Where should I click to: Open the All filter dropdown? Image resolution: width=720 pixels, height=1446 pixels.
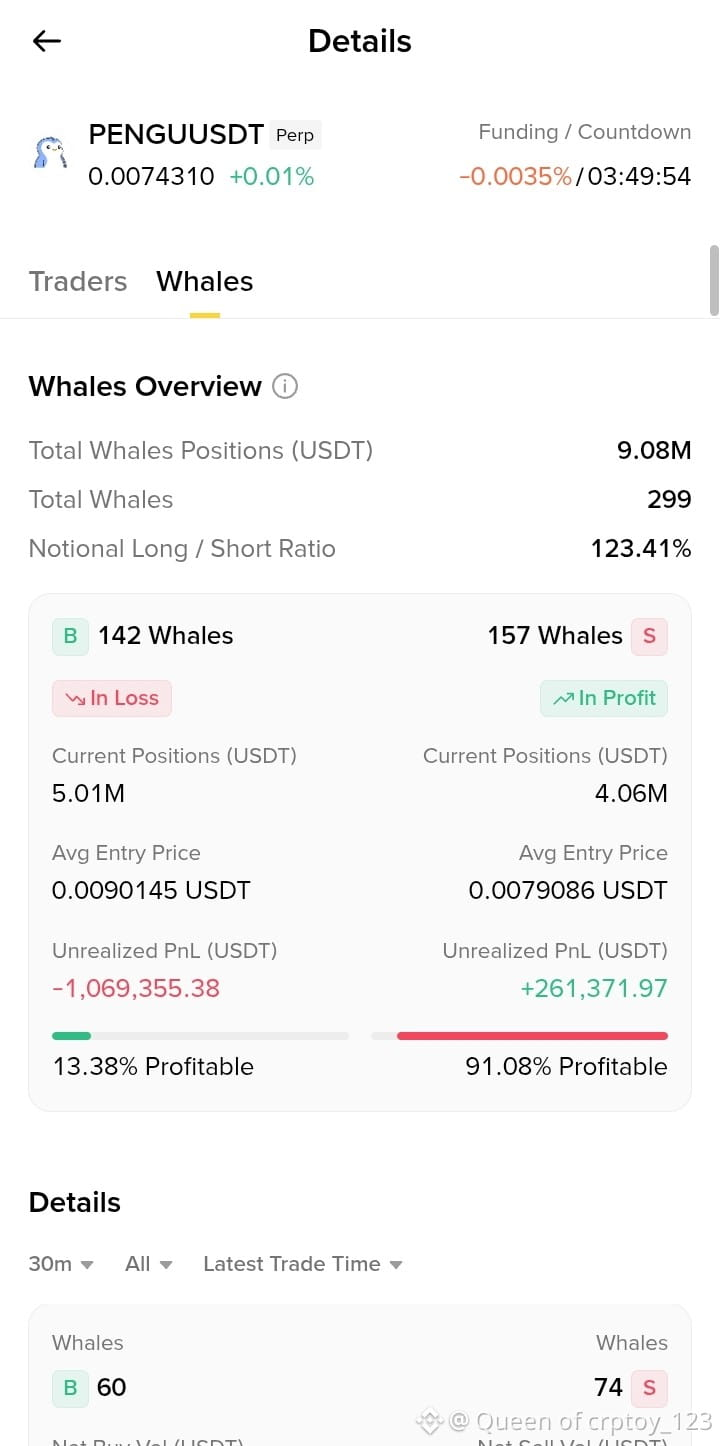click(149, 1264)
